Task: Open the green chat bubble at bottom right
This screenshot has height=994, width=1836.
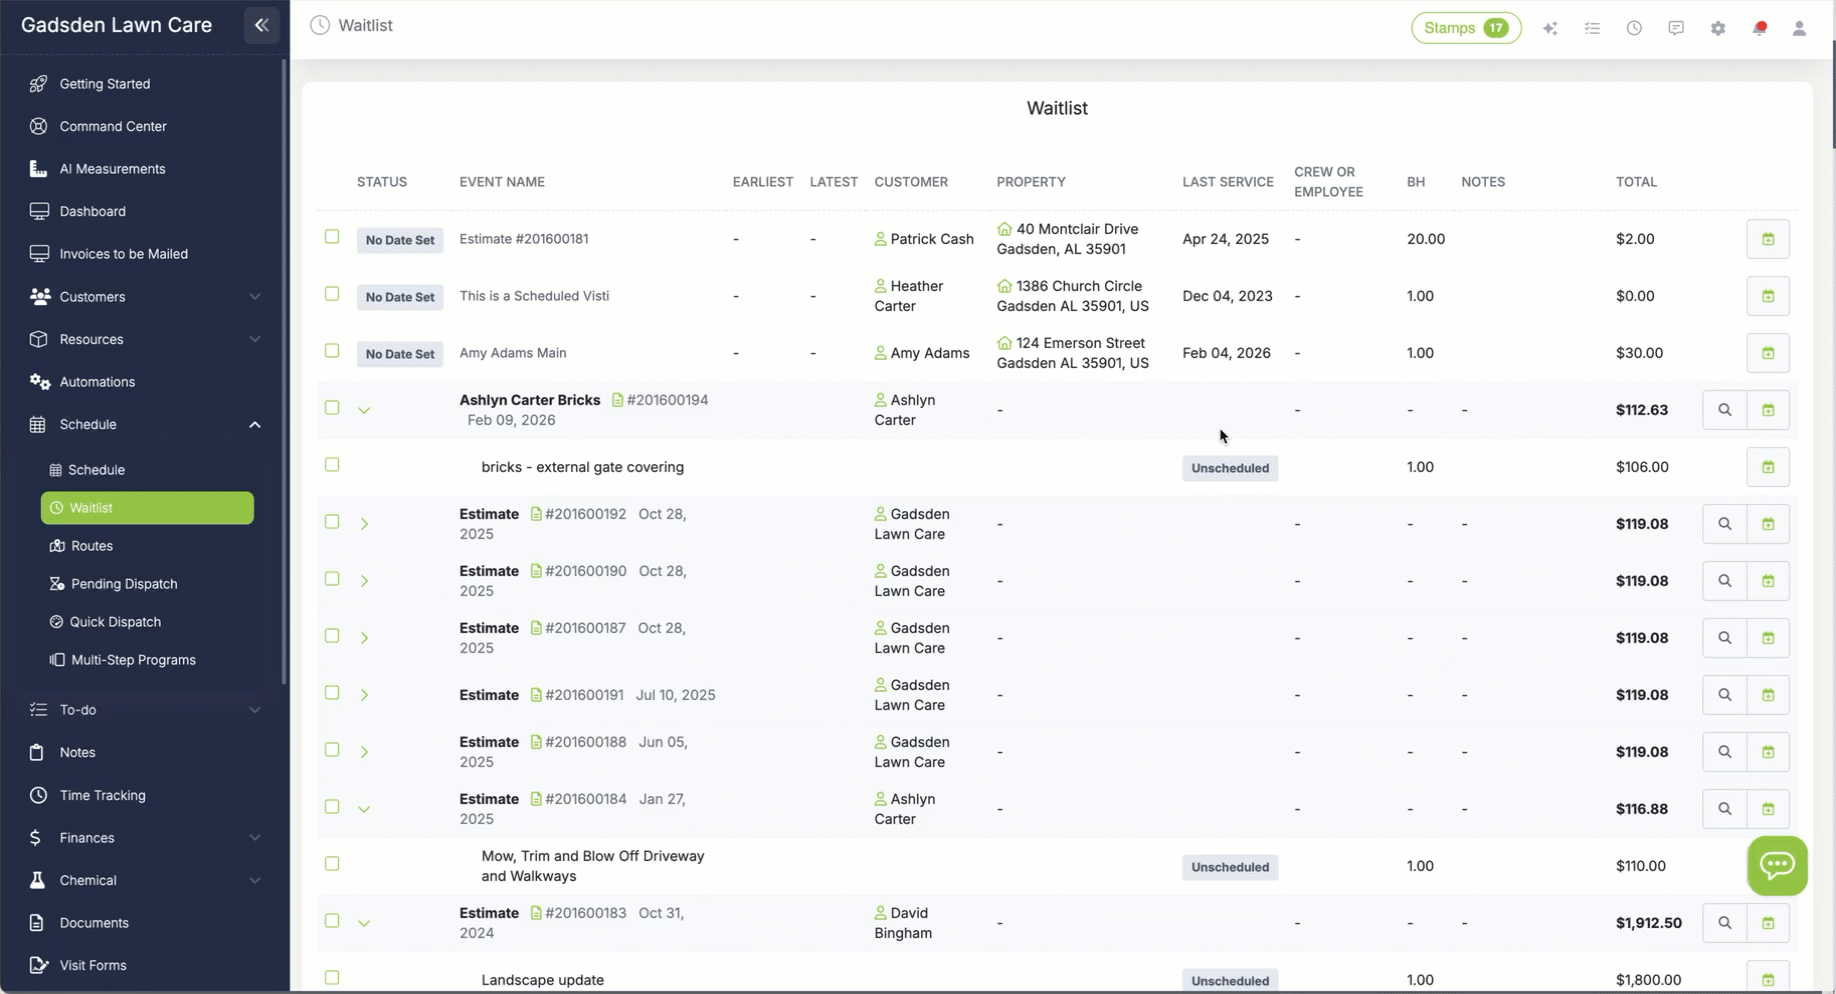Action: 1777,865
